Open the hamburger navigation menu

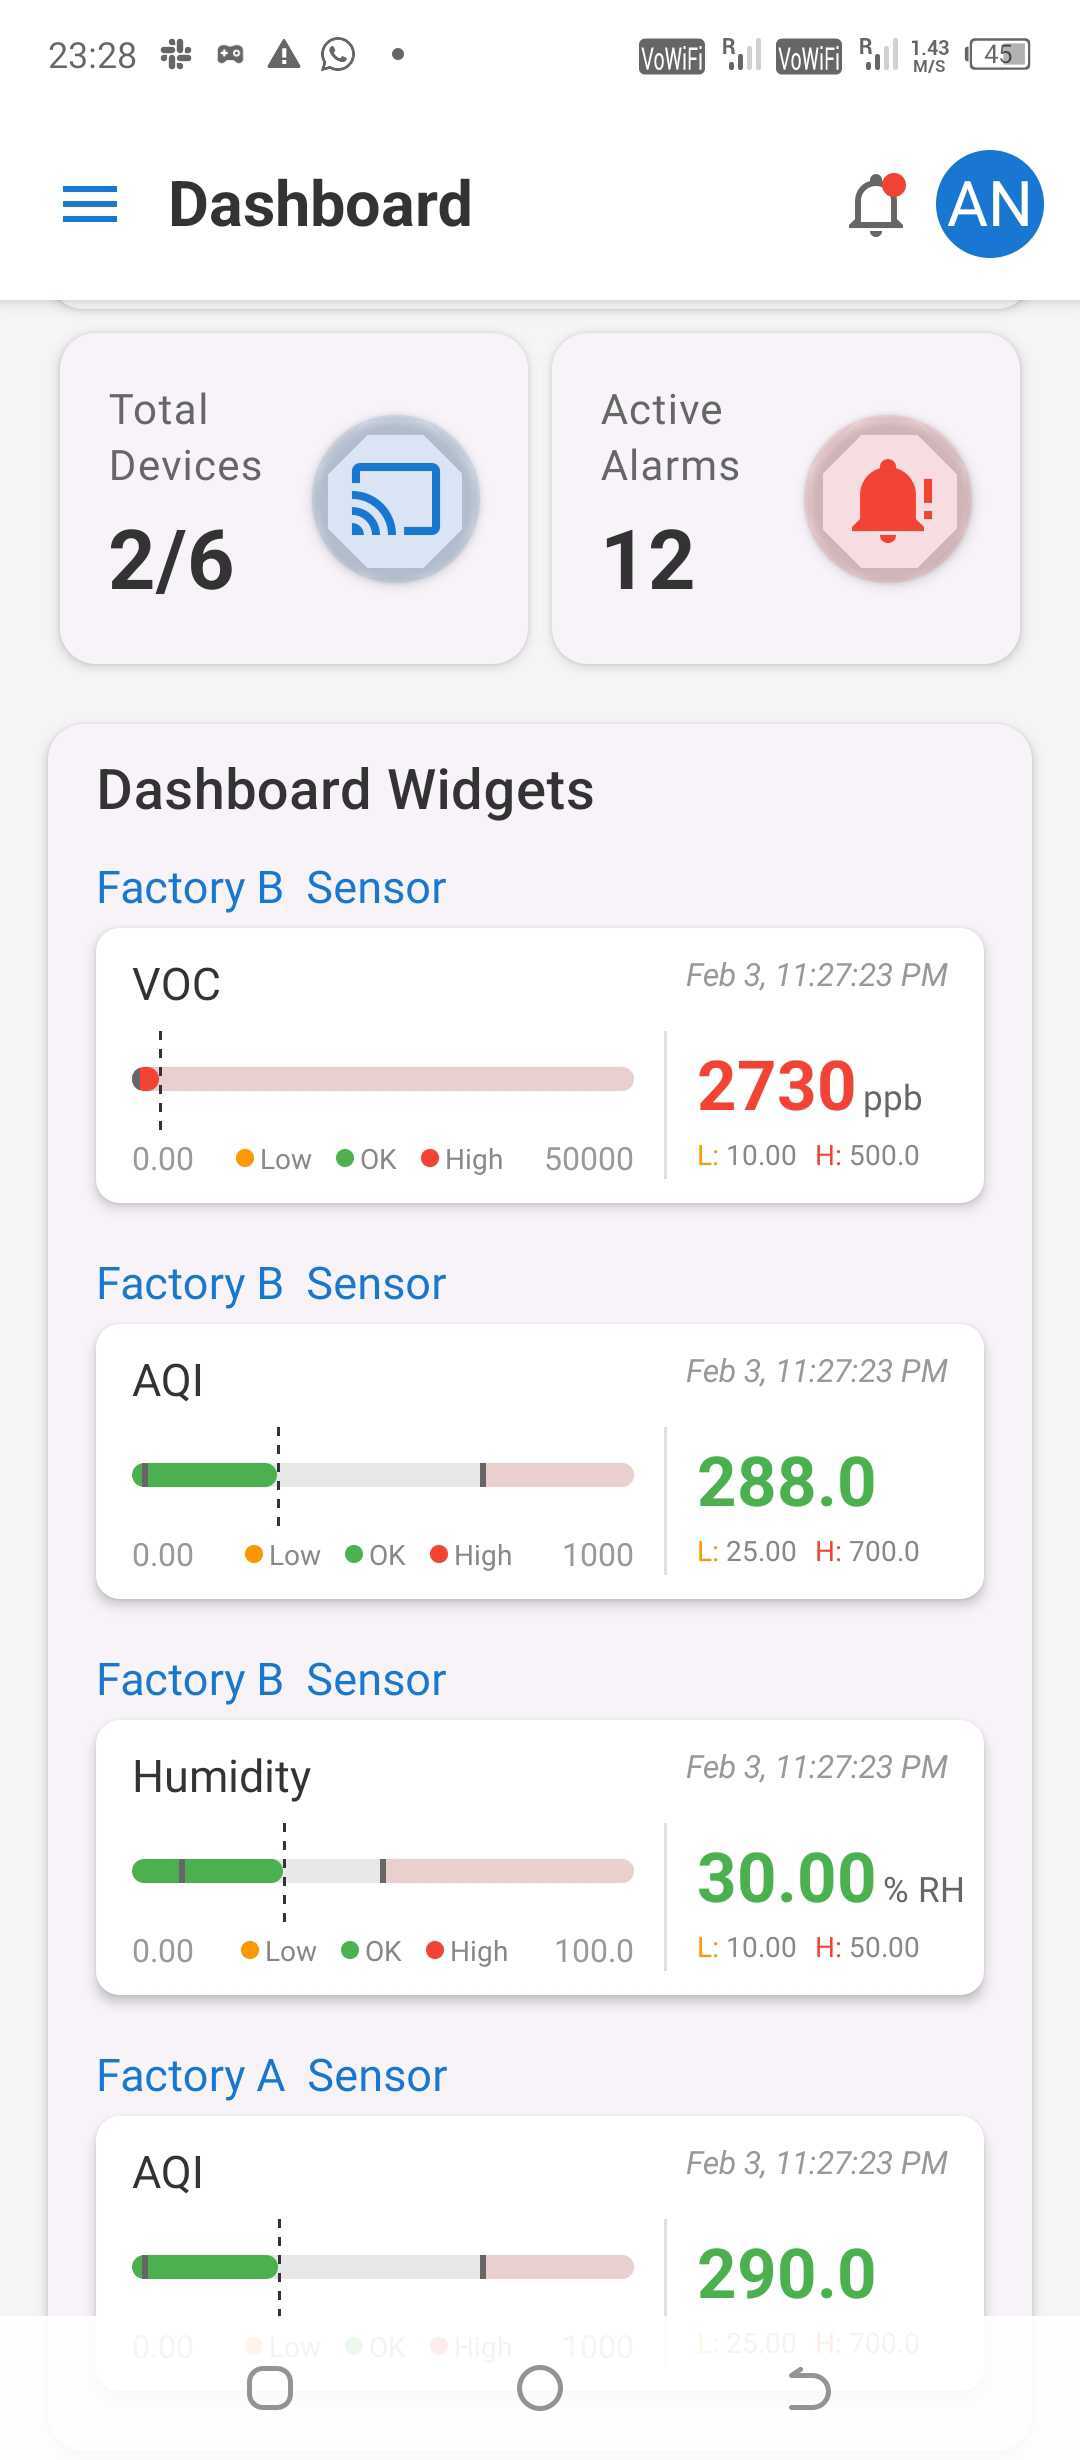(90, 204)
